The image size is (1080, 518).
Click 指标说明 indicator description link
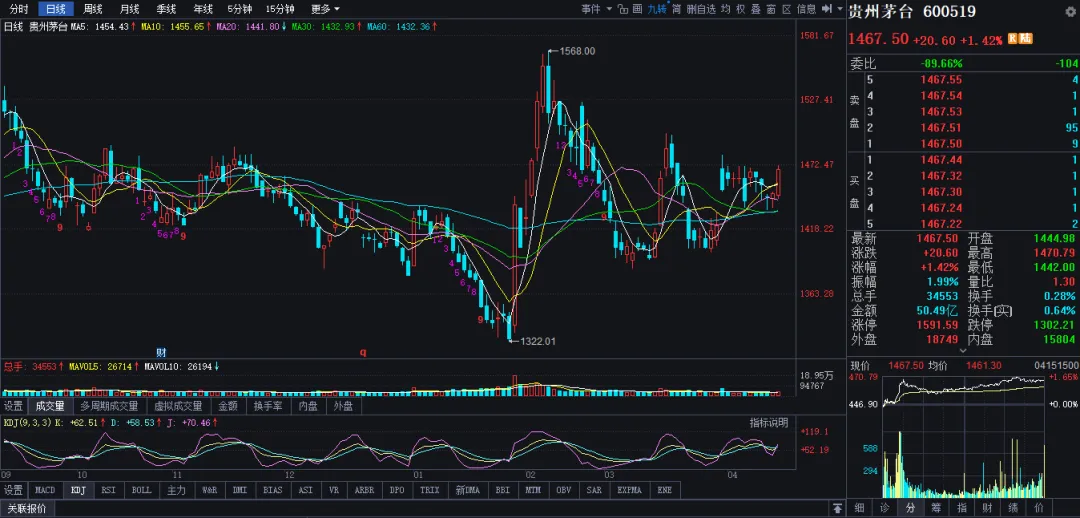(x=769, y=422)
